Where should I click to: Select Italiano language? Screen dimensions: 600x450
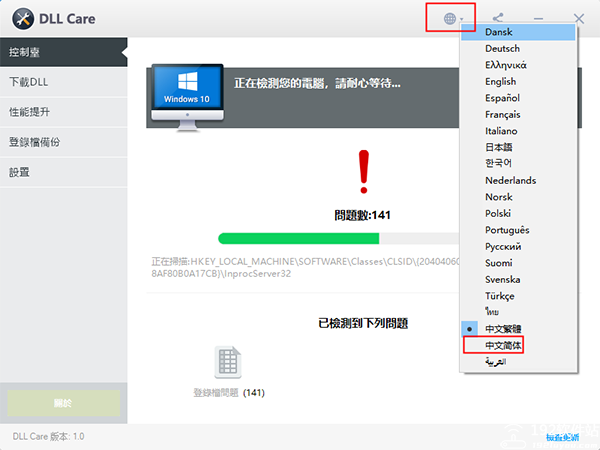(518, 131)
